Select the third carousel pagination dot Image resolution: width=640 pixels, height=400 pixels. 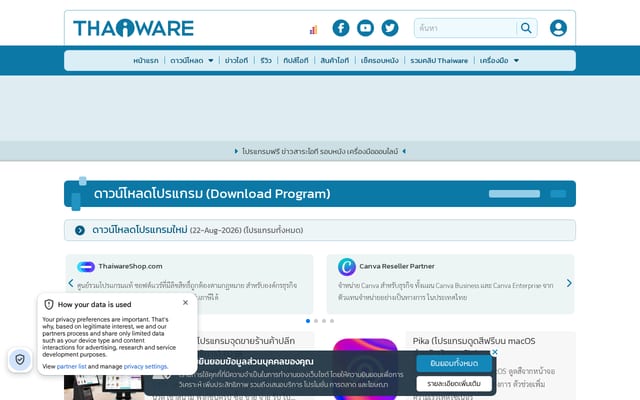click(x=324, y=321)
